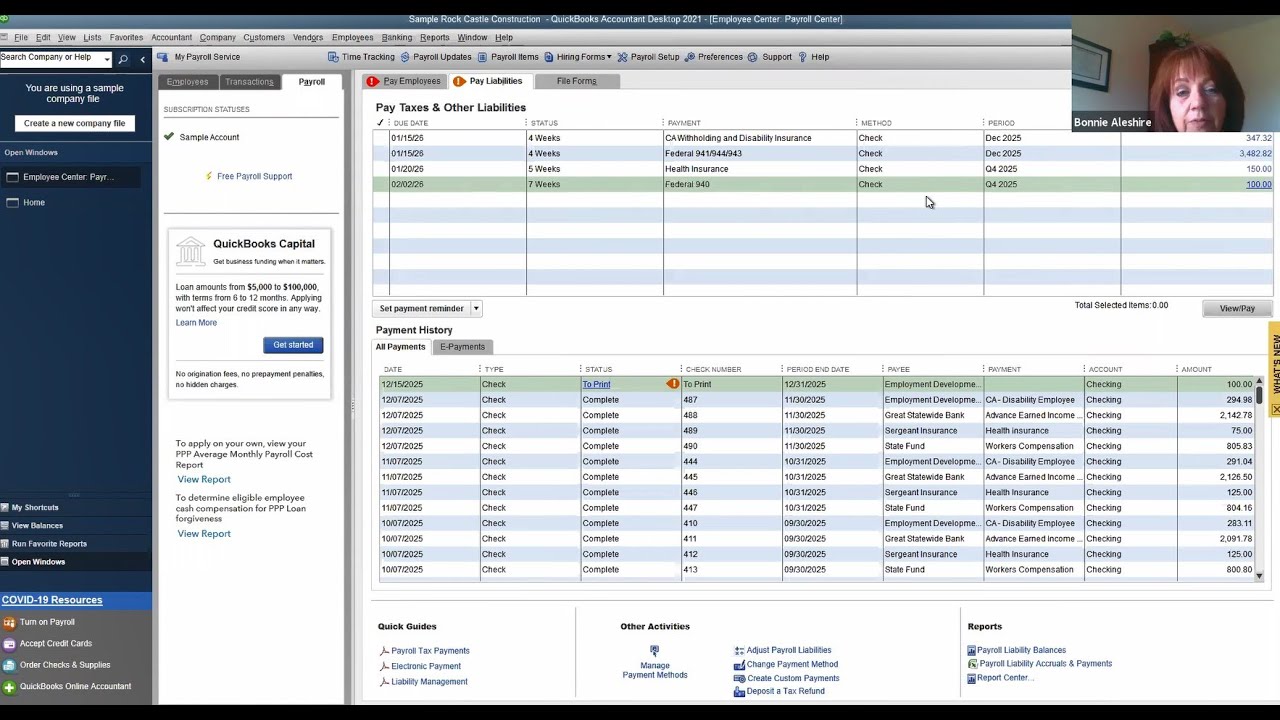Viewport: 1280px width, 720px height.
Task: Open the Report Center link
Action: [x=1005, y=678]
